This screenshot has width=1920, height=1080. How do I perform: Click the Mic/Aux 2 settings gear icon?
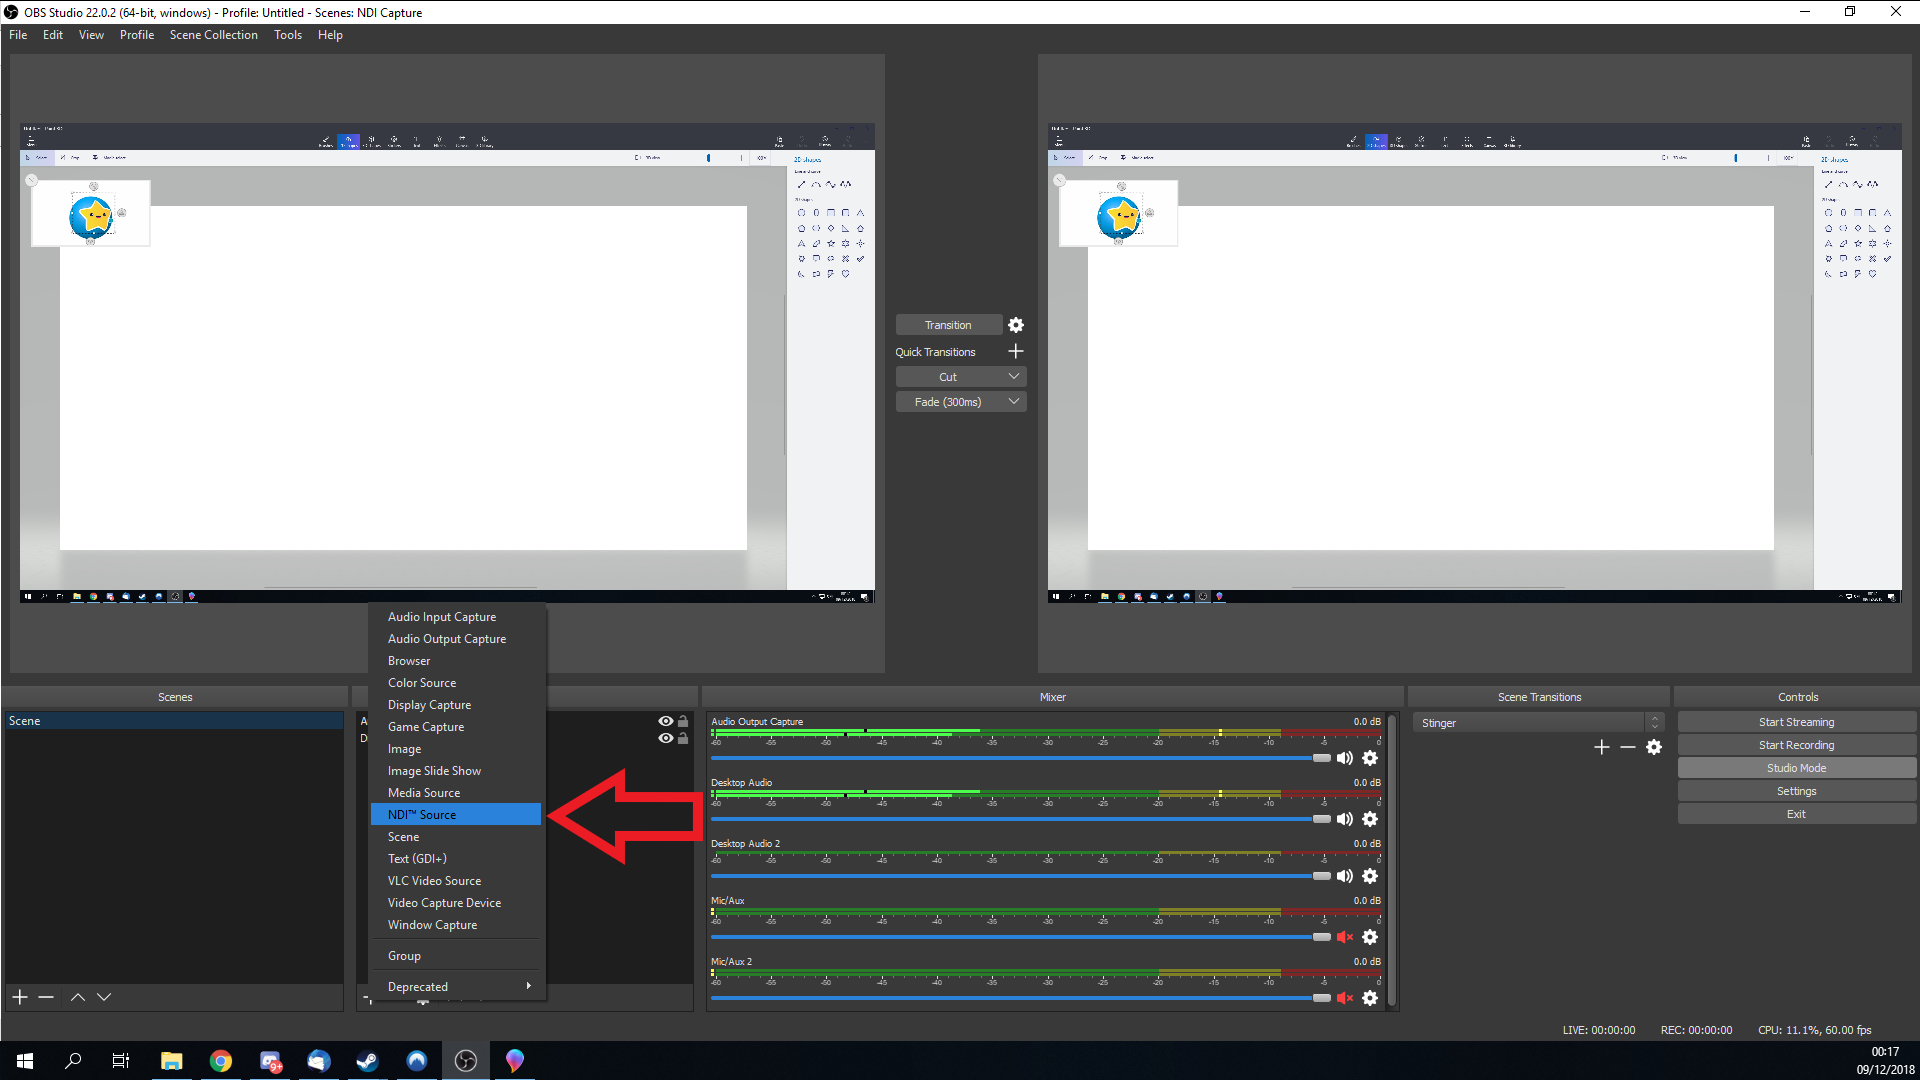coord(1369,997)
